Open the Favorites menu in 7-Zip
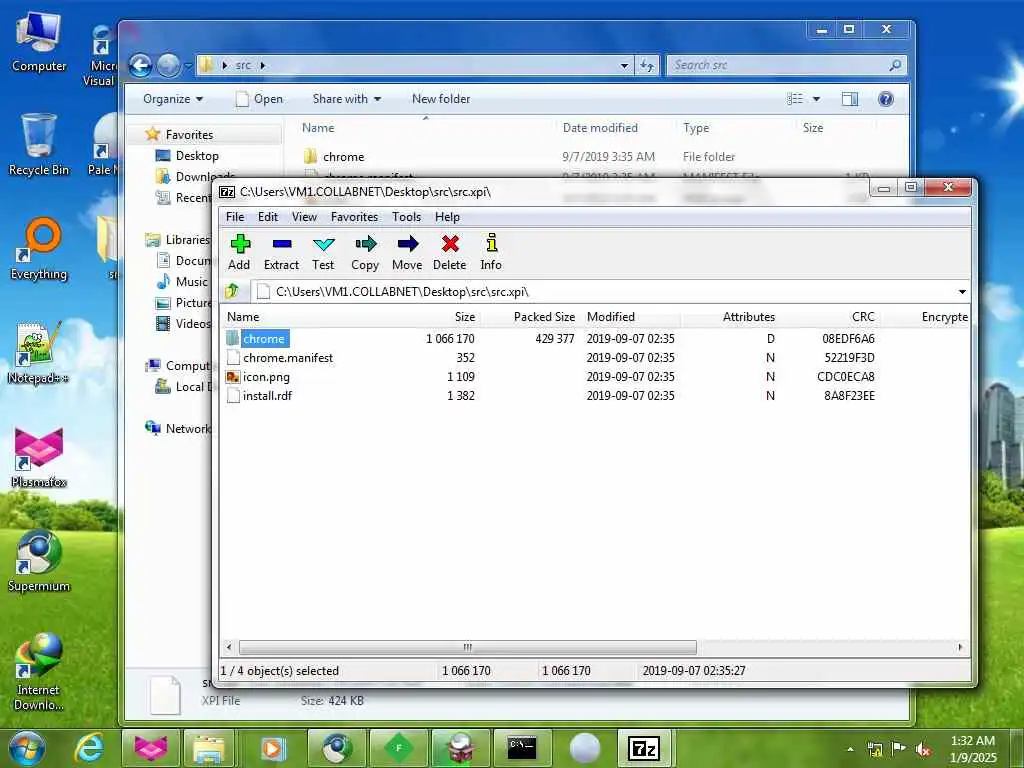1024x768 pixels. 355,217
